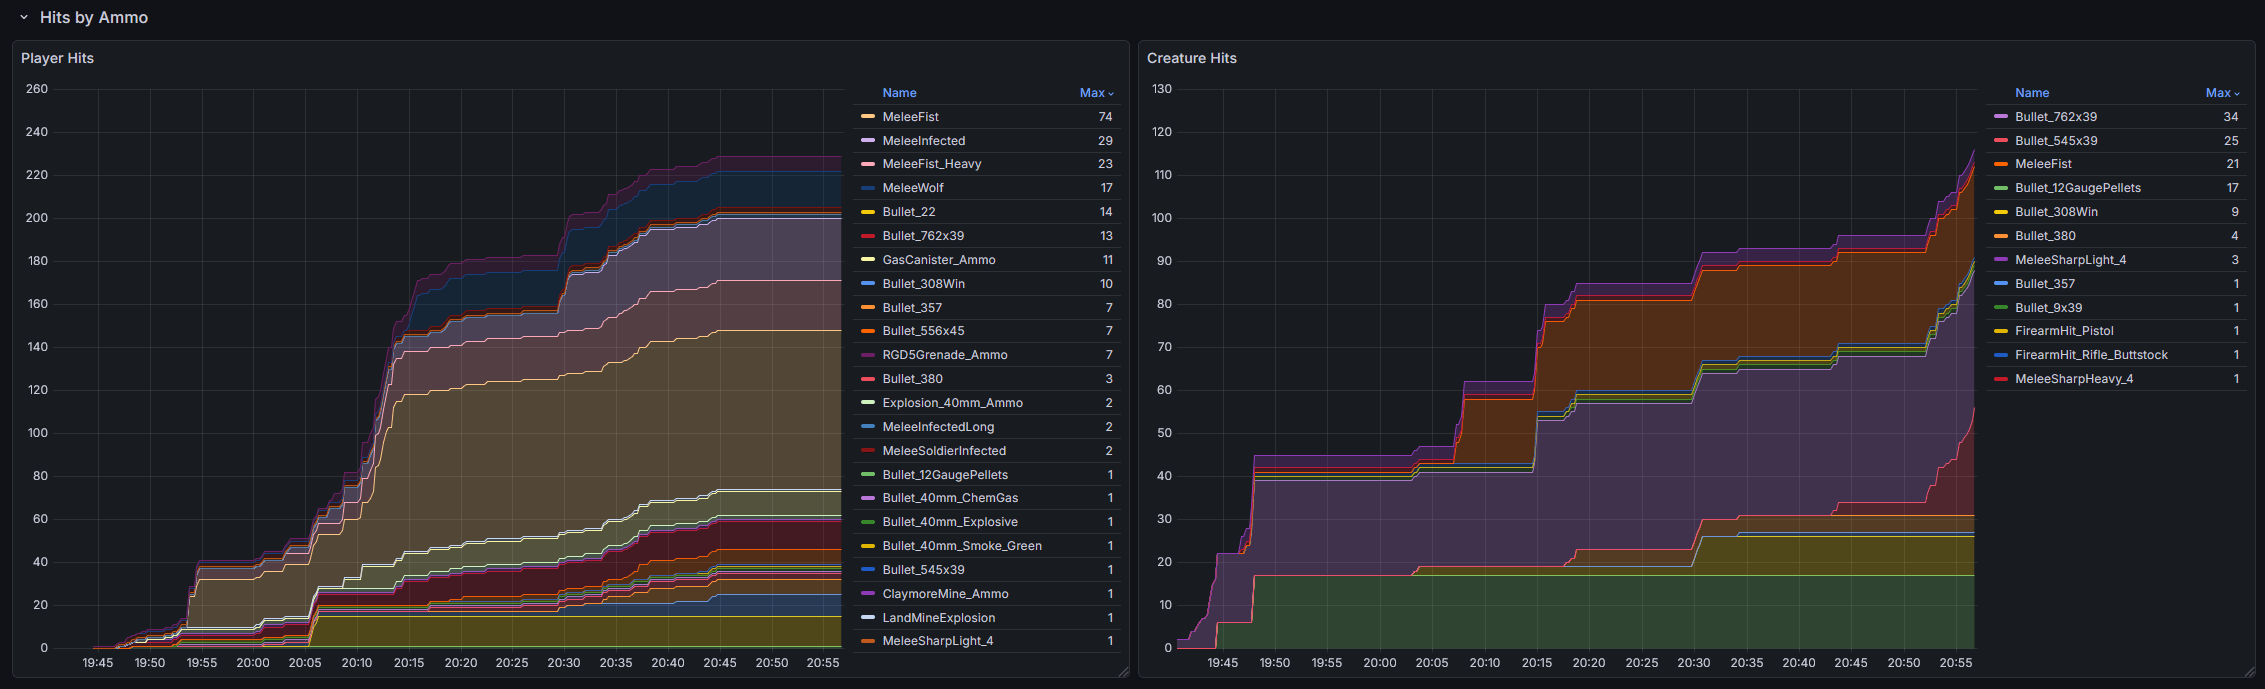The image size is (2265, 689).
Task: Toggle ClaymoreMine_Ammo series visibility
Action: [945, 594]
